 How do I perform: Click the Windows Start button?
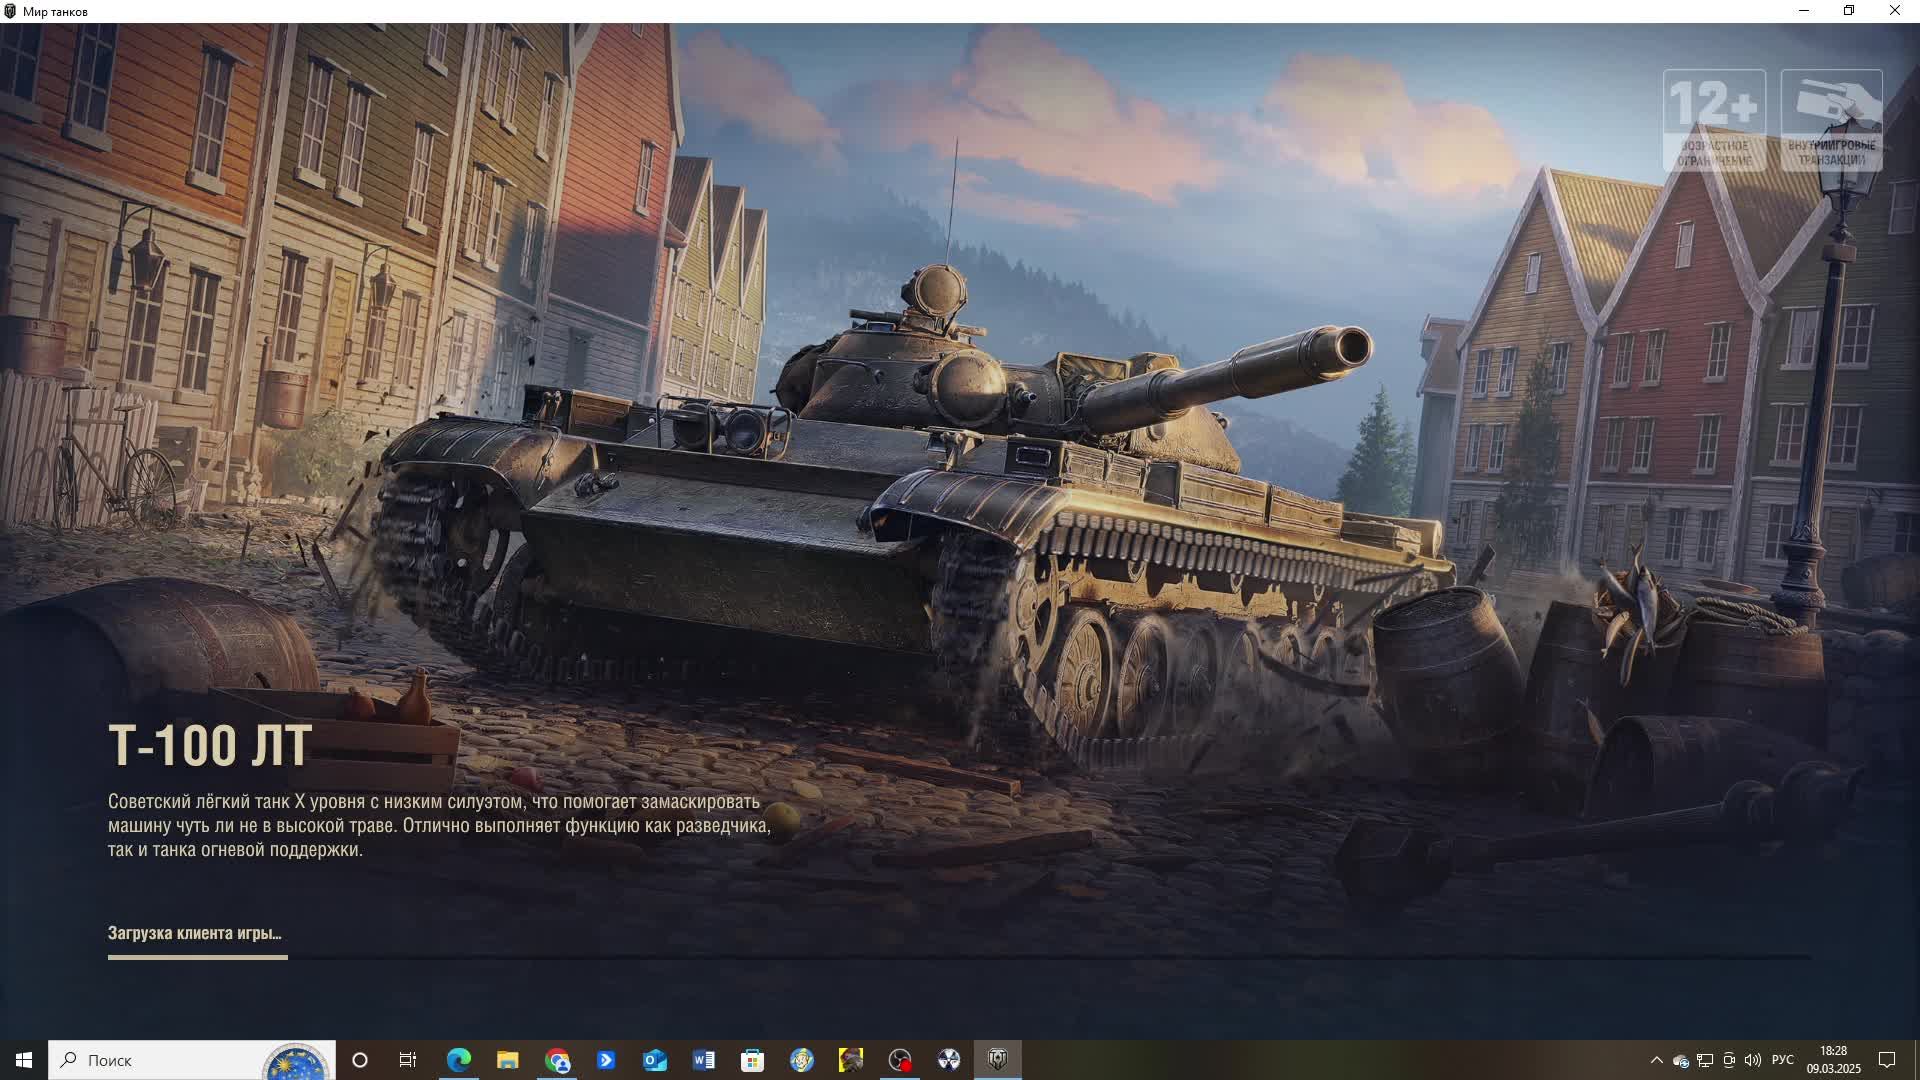24,1060
